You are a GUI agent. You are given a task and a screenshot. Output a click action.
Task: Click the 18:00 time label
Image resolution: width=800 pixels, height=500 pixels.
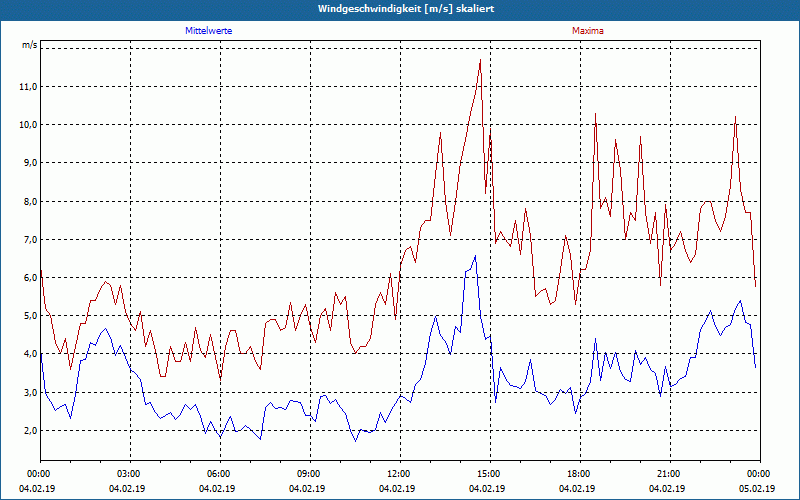tap(580, 474)
